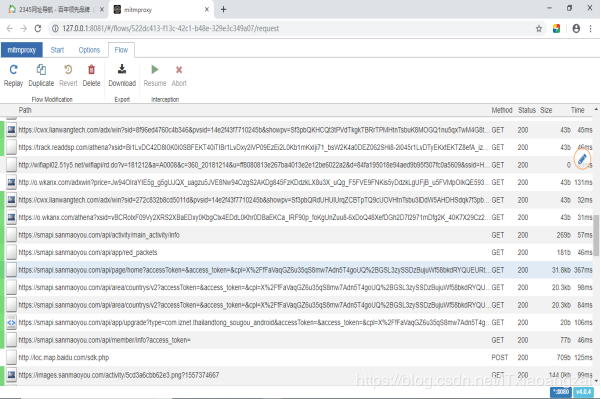Sort flows by Time column header
The height and width of the screenshot is (399, 601).
click(577, 110)
